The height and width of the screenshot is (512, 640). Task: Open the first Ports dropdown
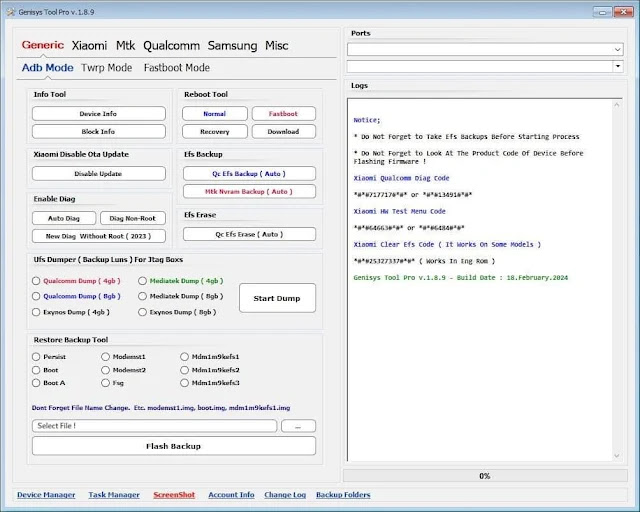[485, 49]
